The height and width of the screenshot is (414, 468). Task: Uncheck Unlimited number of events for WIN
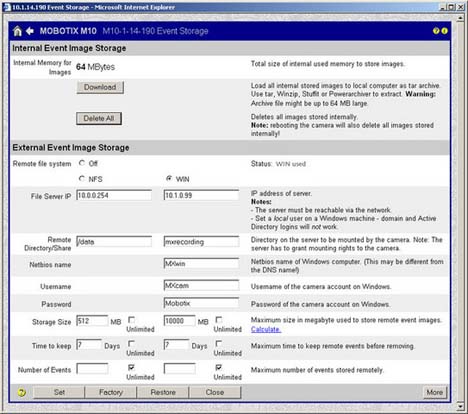click(219, 367)
